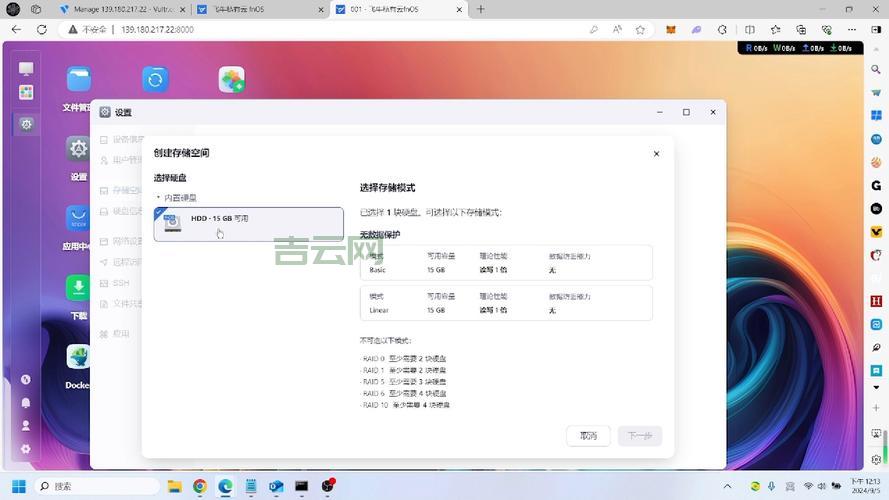Open the Docker desktop icon
The width and height of the screenshot is (889, 500).
(x=78, y=357)
